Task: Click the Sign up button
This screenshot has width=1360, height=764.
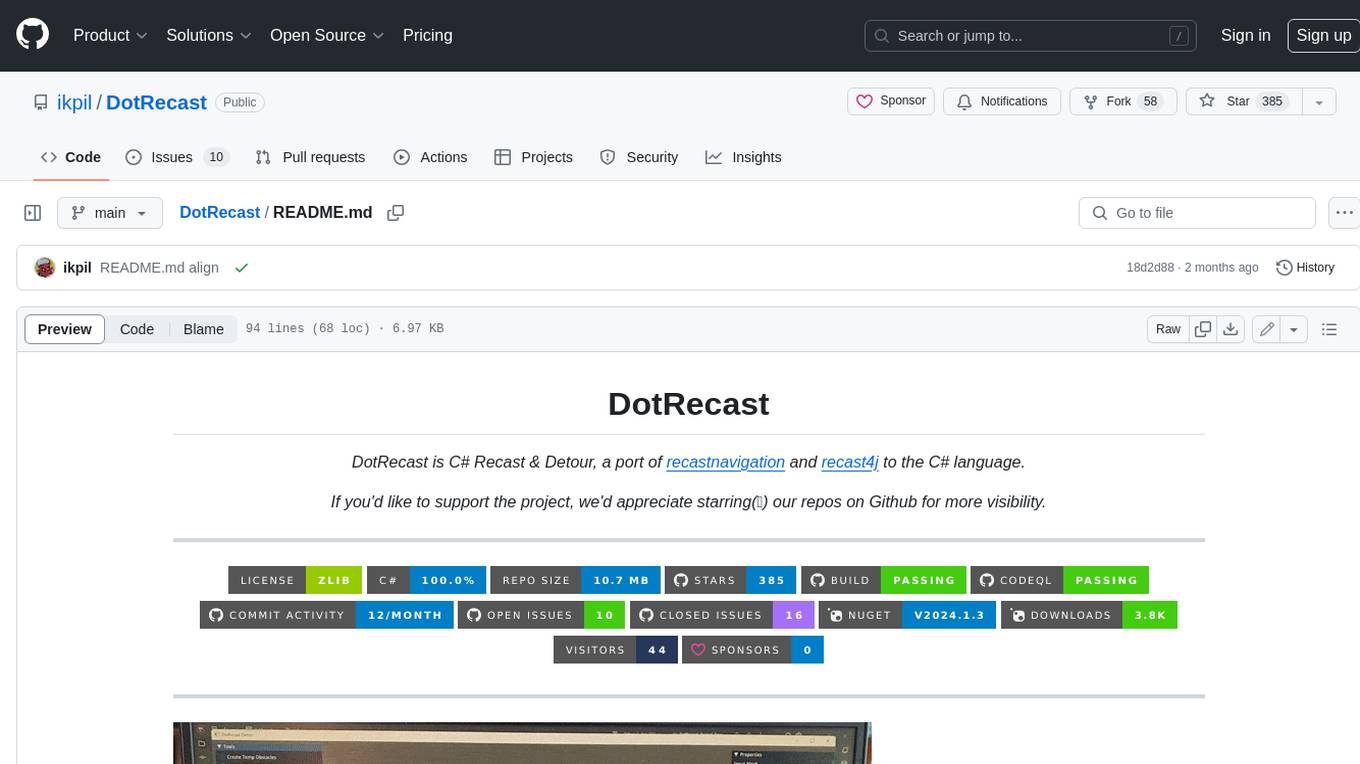Action: coord(1323,35)
